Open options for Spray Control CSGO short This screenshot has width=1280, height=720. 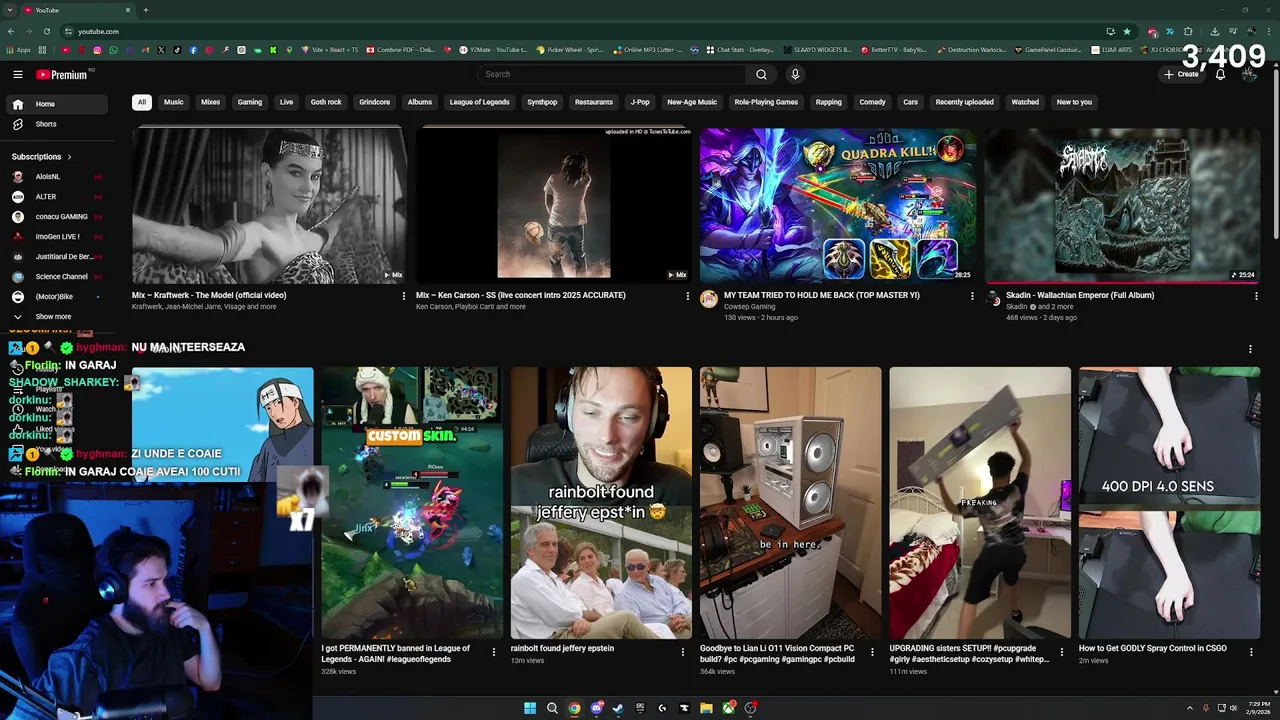tap(1251, 652)
